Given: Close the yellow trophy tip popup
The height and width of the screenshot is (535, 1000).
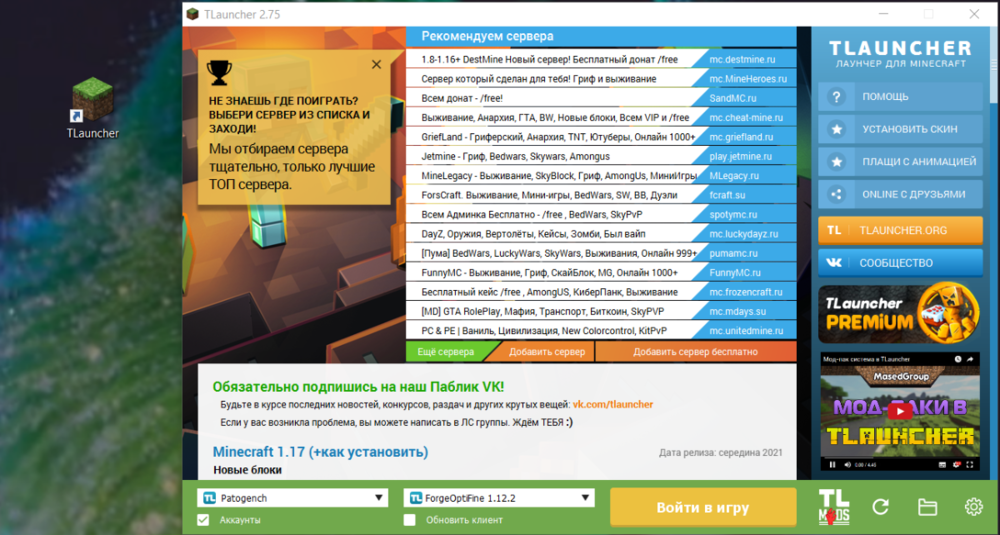Looking at the screenshot, I should point(376,64).
